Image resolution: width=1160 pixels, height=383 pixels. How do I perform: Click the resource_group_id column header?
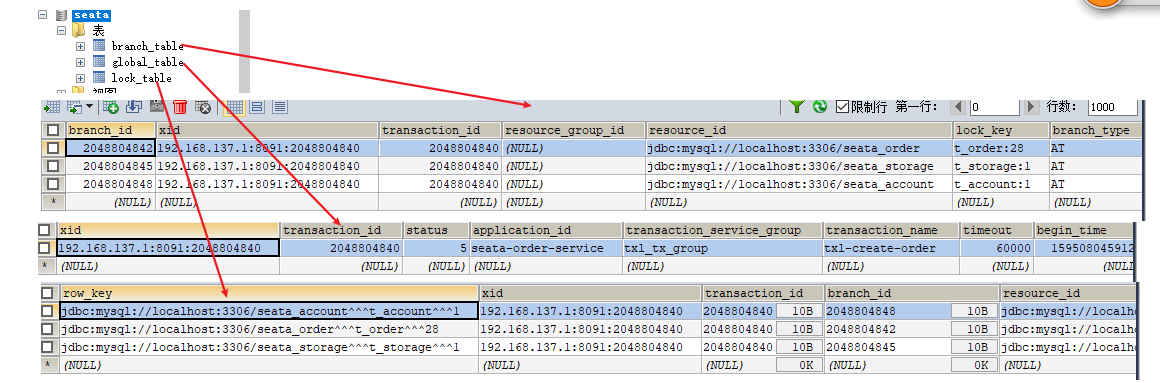coord(573,130)
